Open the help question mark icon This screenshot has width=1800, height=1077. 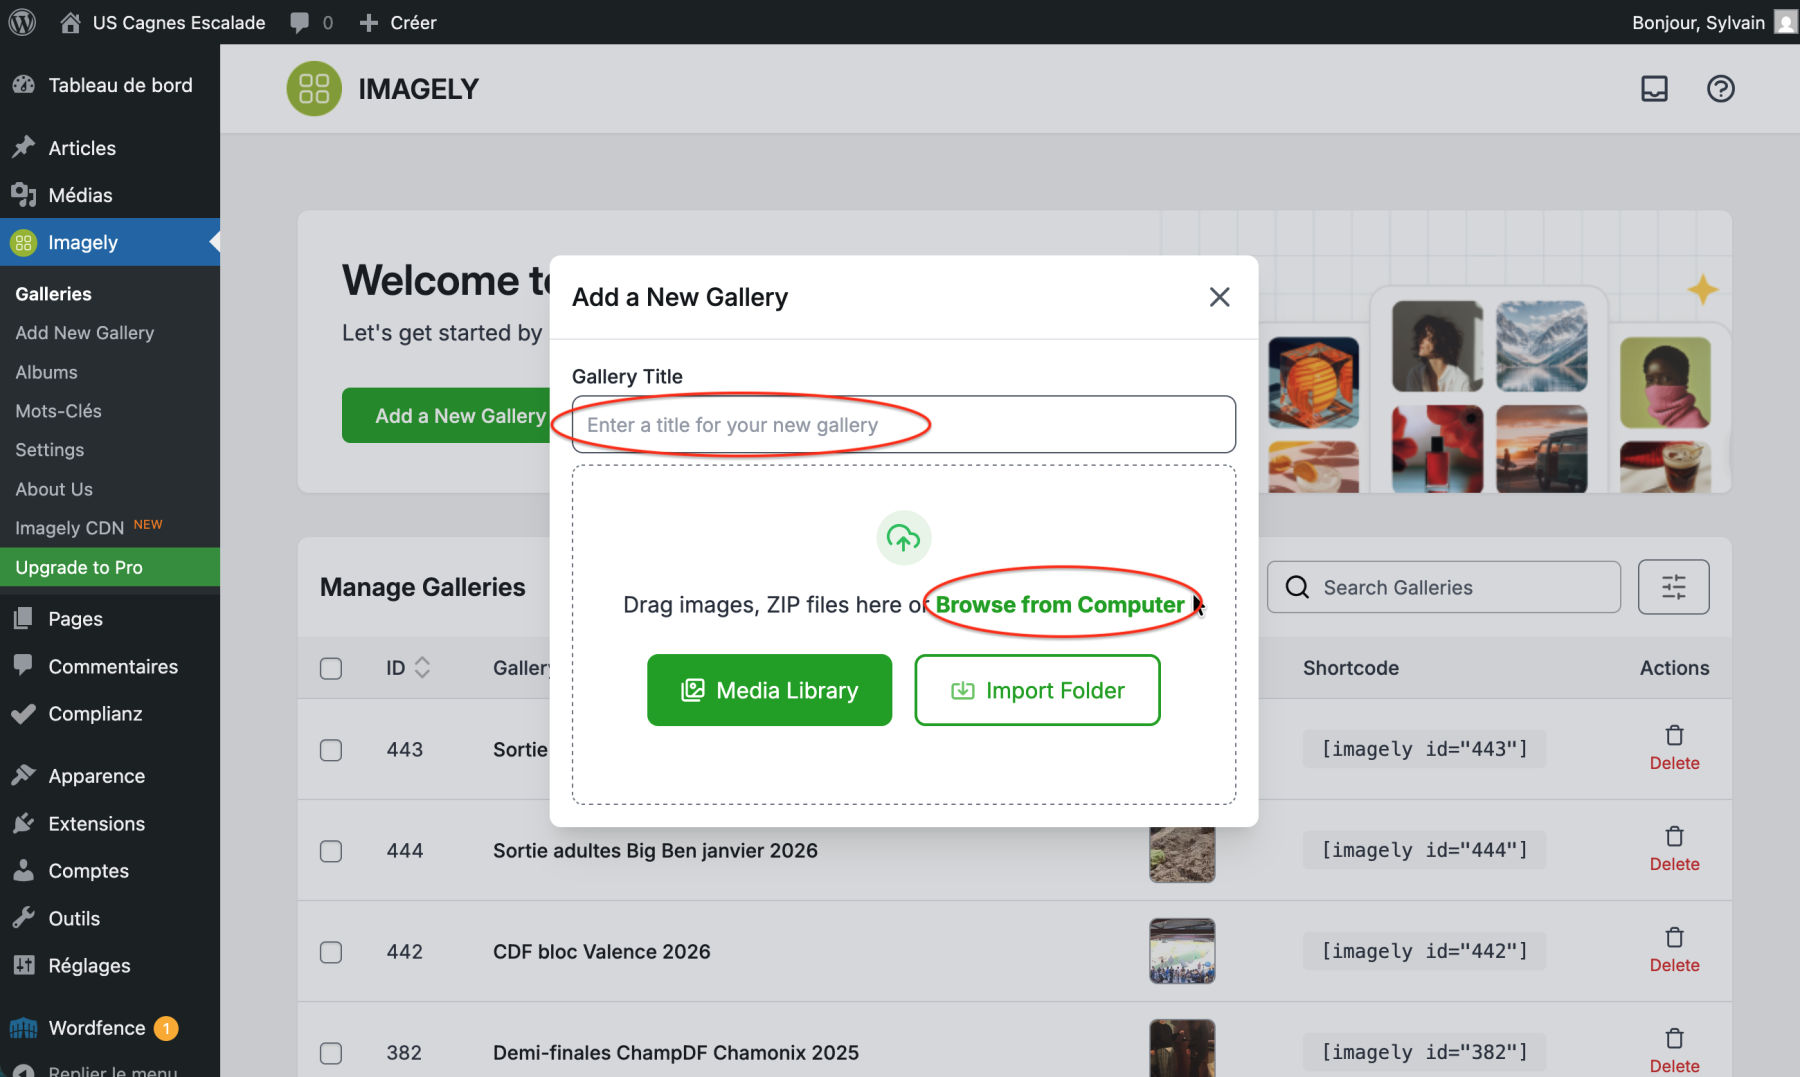click(1720, 89)
